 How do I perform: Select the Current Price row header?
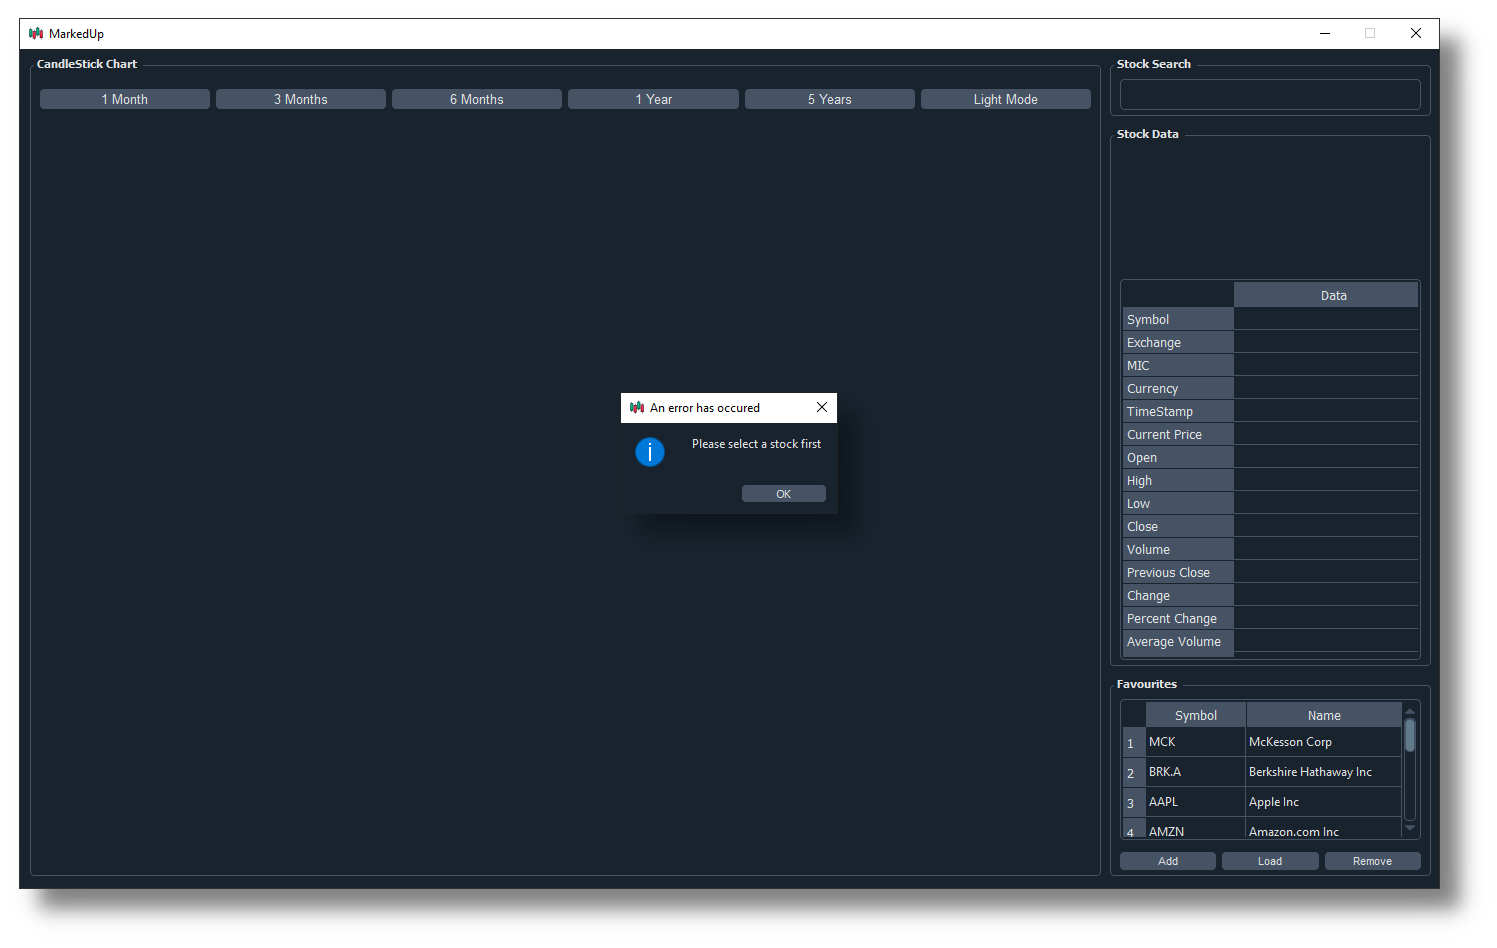1178,434
